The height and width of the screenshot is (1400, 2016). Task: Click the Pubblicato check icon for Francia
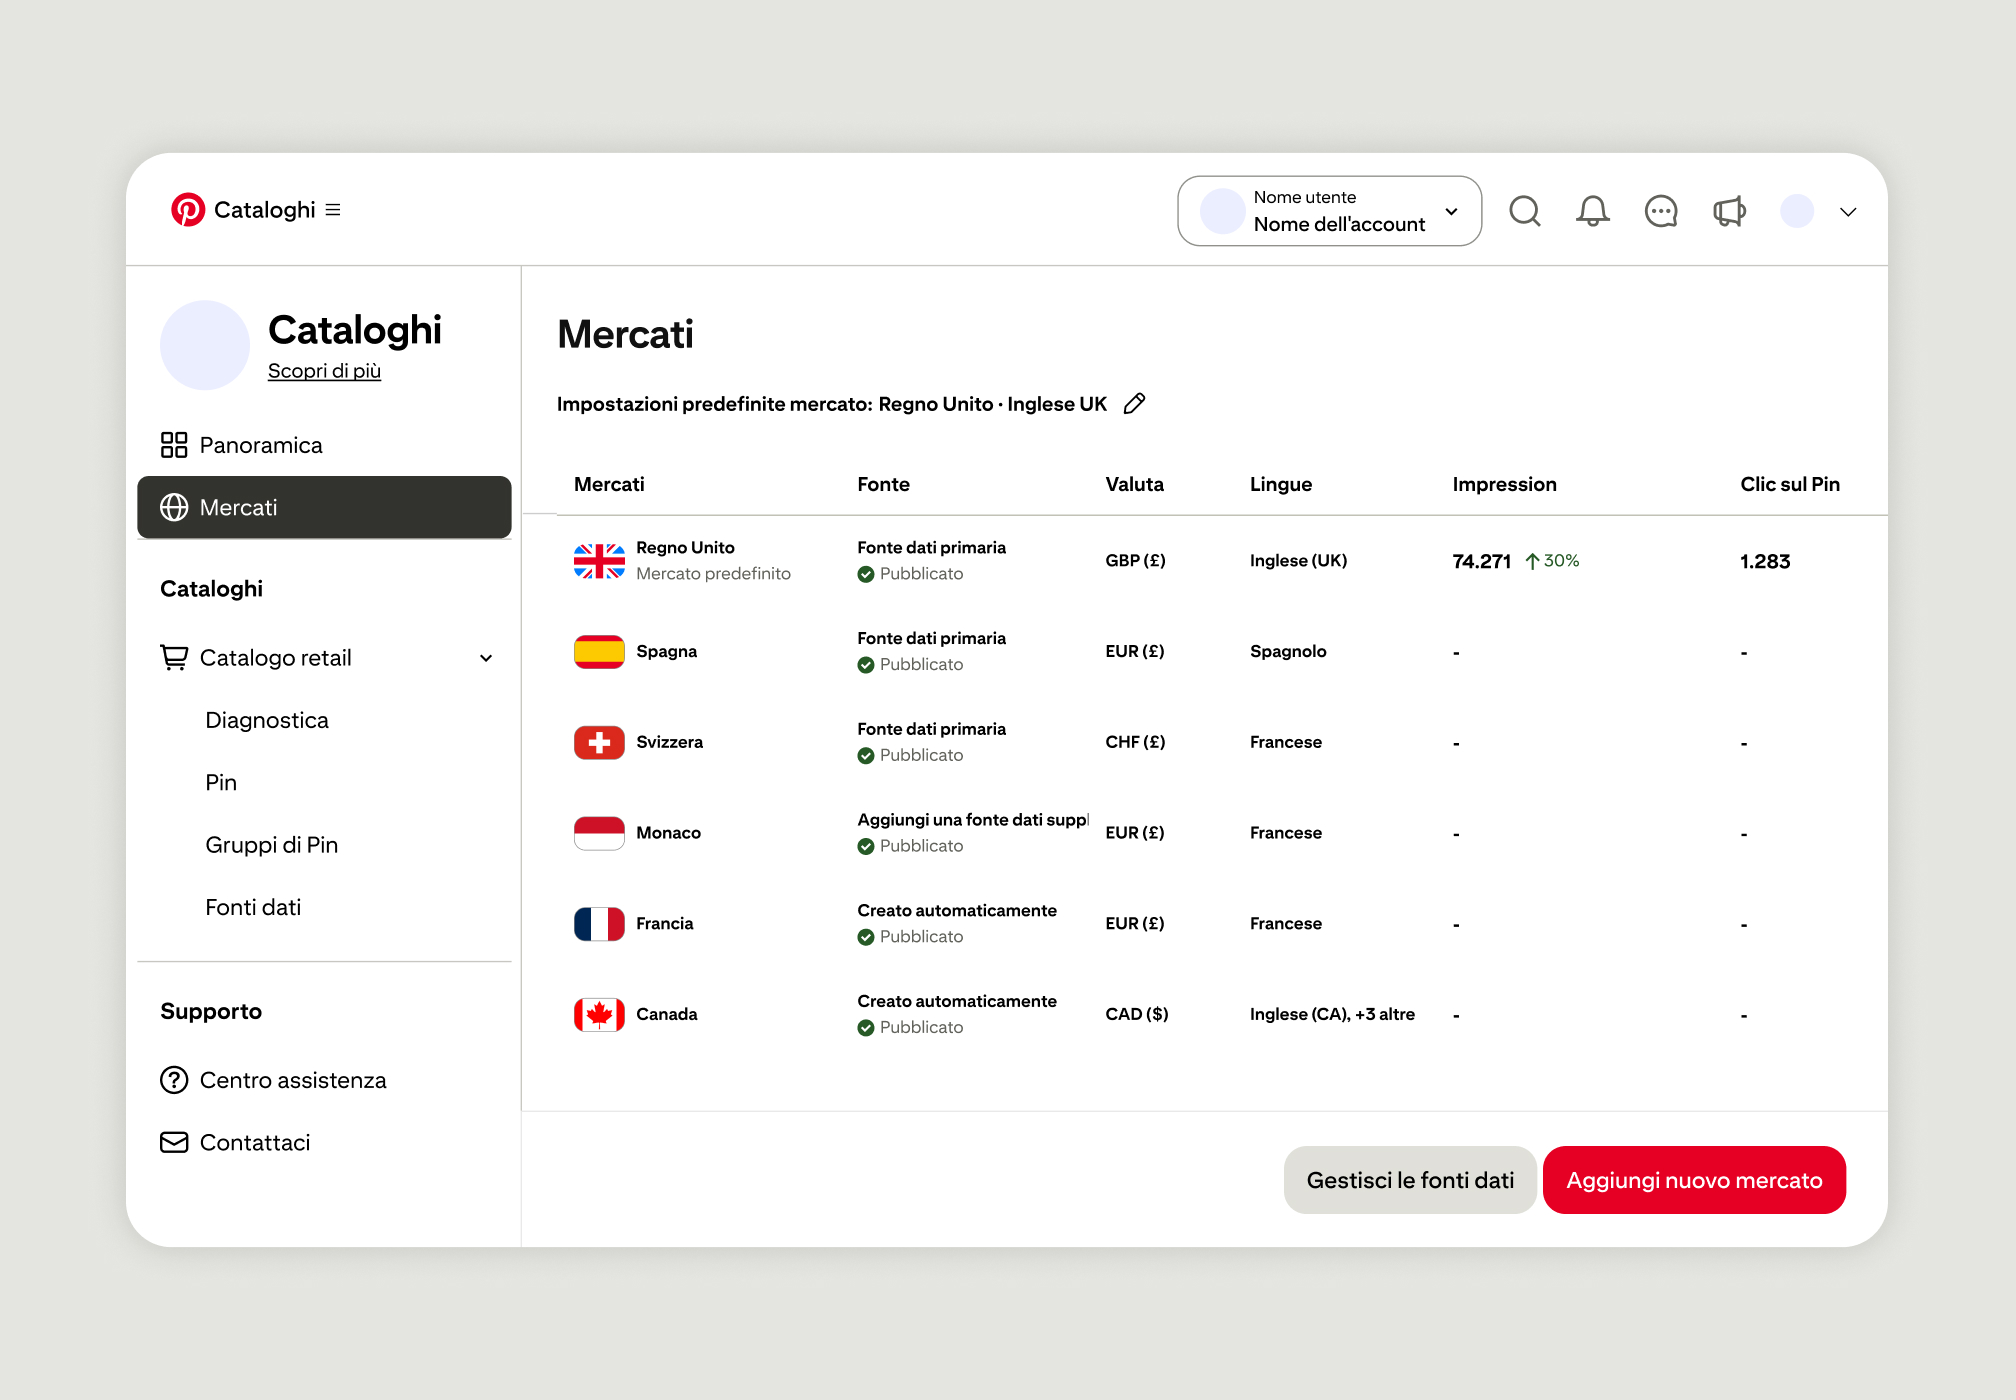tap(866, 937)
